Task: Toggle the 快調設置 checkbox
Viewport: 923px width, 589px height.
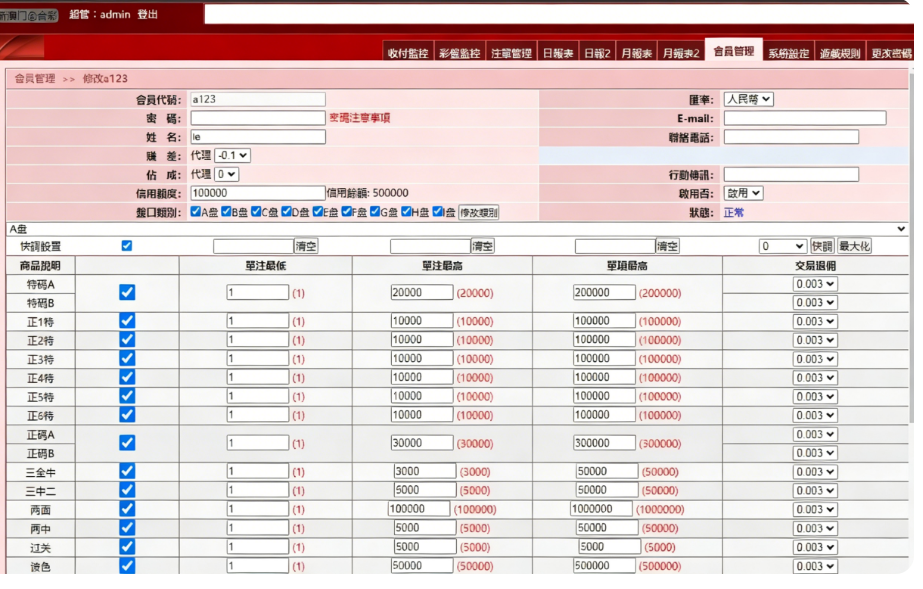Action: click(127, 246)
